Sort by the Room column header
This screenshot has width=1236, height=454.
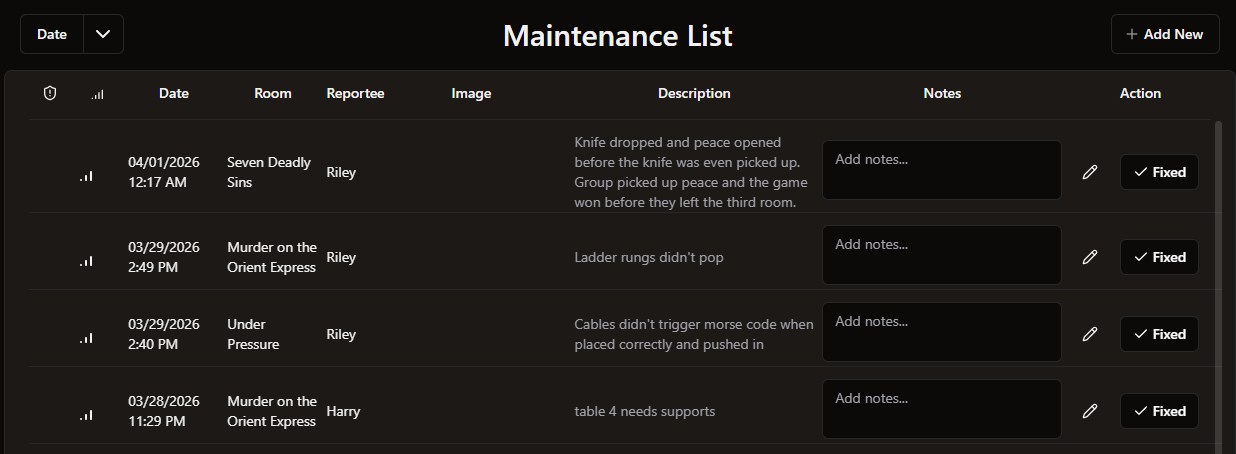coord(273,93)
